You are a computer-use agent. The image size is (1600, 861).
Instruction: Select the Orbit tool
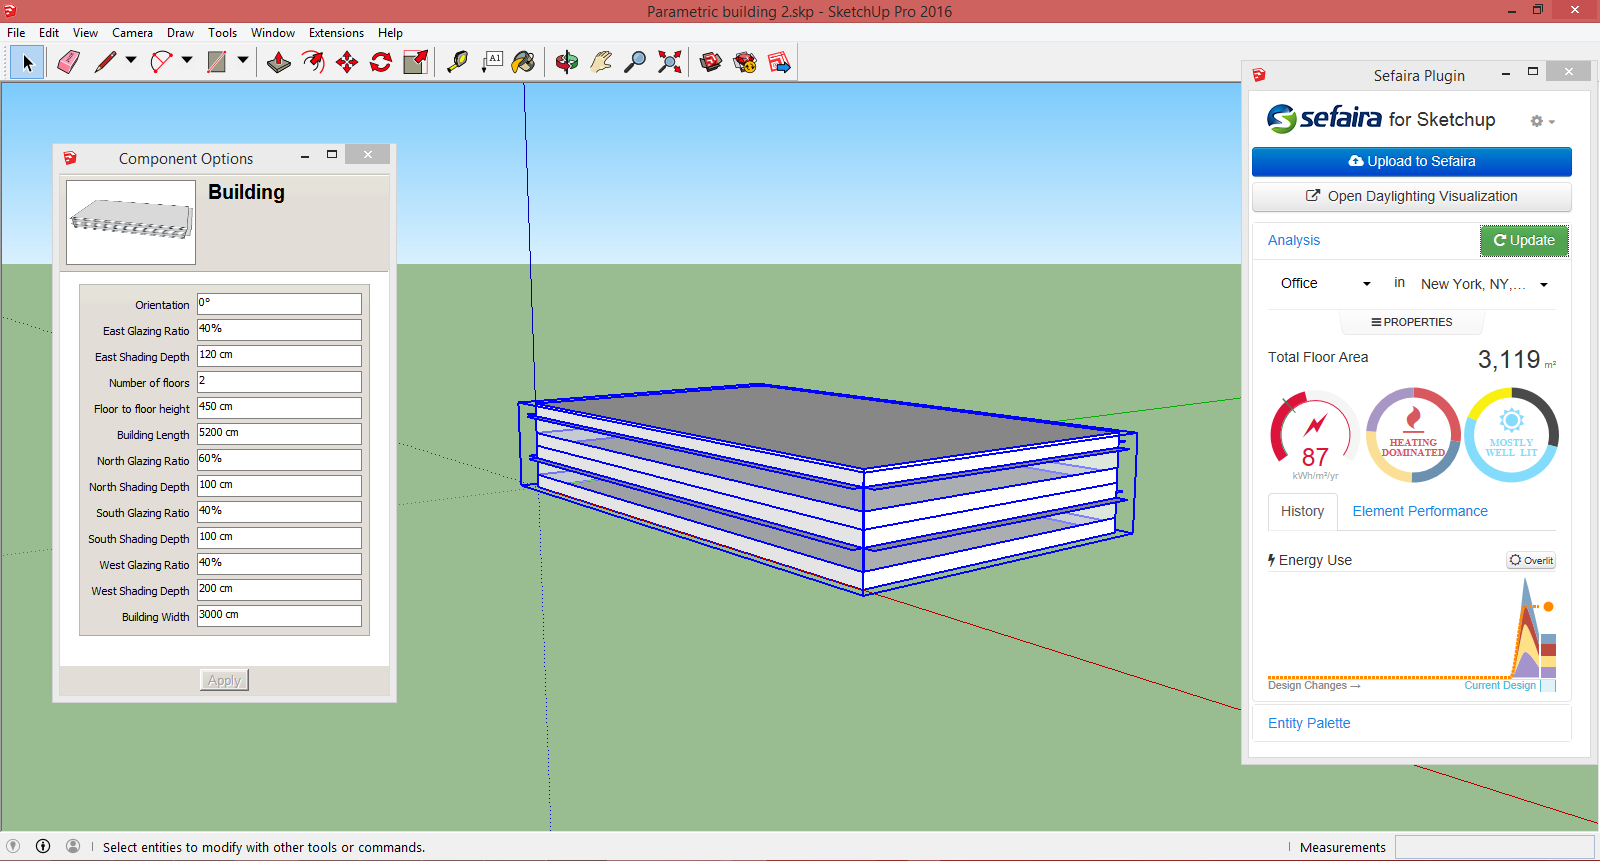pos(567,63)
